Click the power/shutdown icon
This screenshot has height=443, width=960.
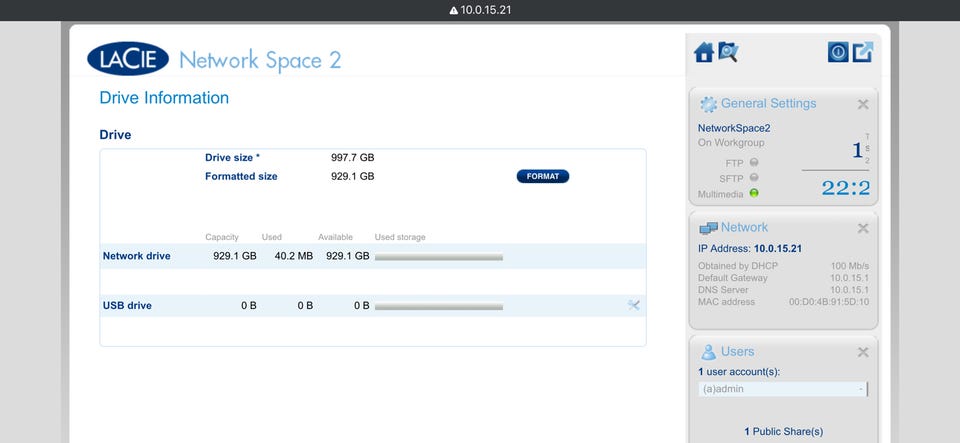(838, 52)
